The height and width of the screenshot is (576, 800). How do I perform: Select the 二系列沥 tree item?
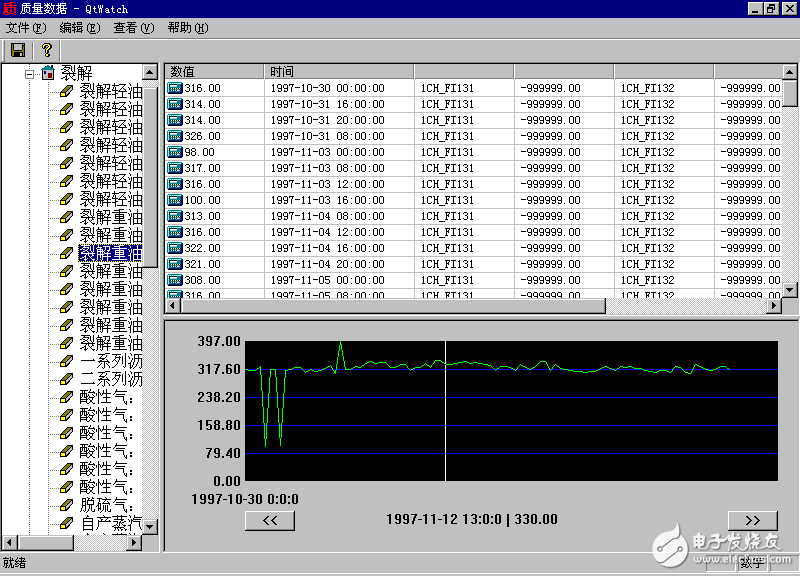111,379
